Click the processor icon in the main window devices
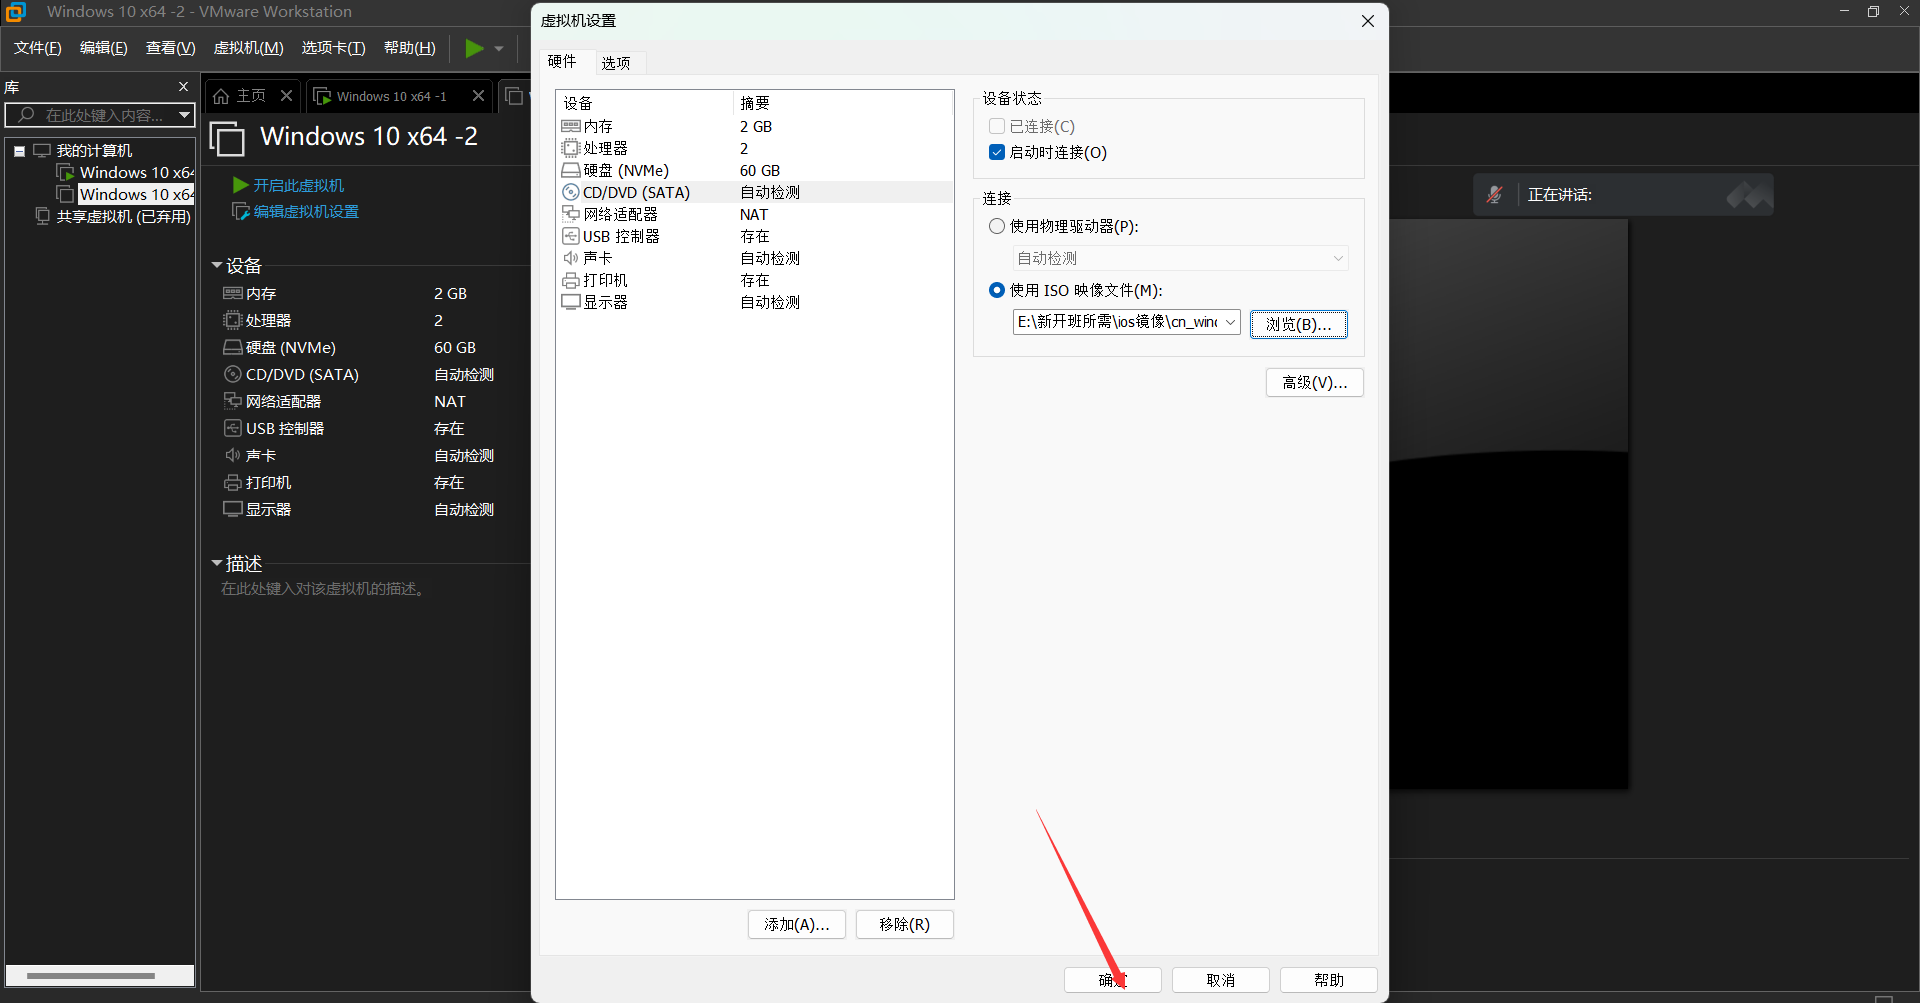The width and height of the screenshot is (1920, 1003). tap(233, 320)
